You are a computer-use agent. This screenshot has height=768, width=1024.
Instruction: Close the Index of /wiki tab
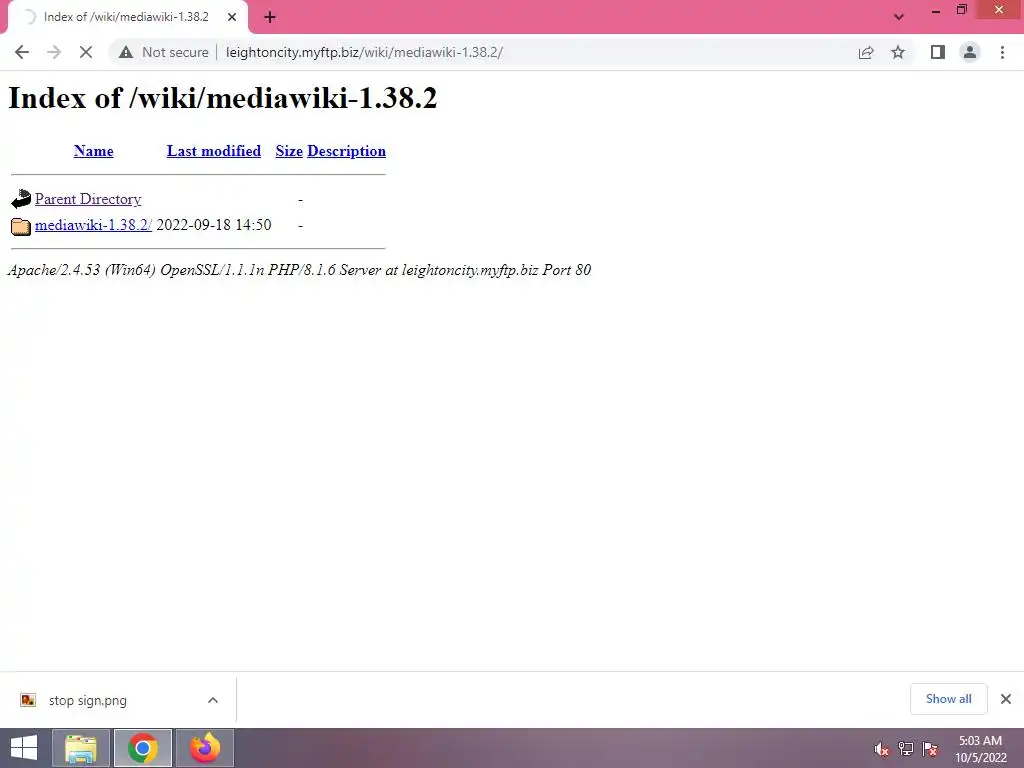[x=232, y=17]
